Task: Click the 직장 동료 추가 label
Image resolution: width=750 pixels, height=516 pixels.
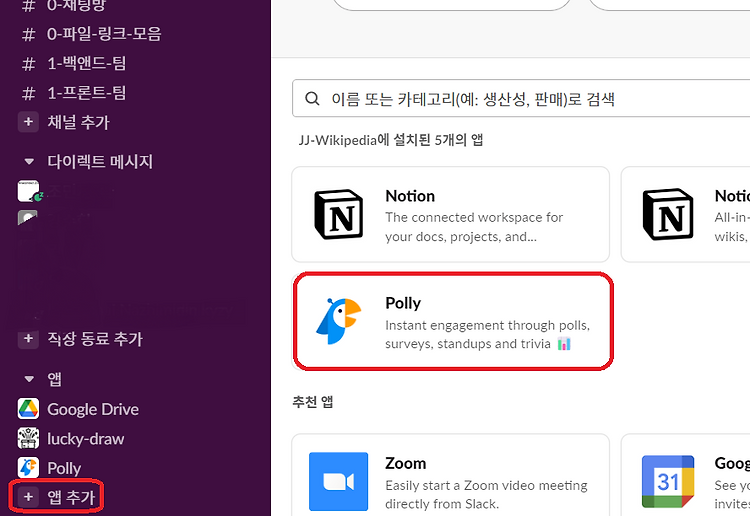Action: click(x=95, y=339)
